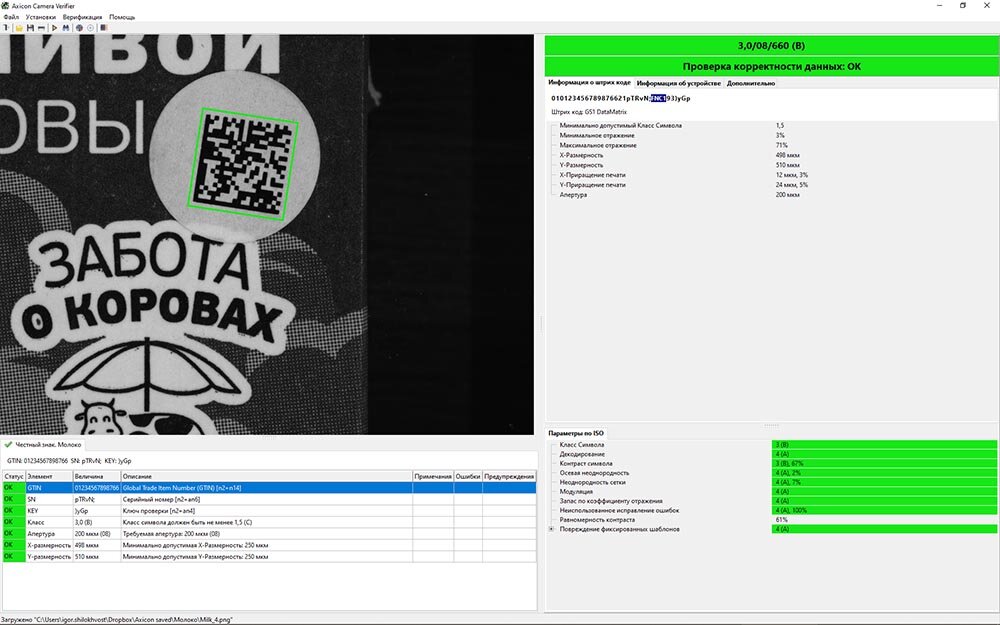Click the Проверка корректности данных: OK banner
The width and height of the screenshot is (1000, 625).
pos(770,66)
